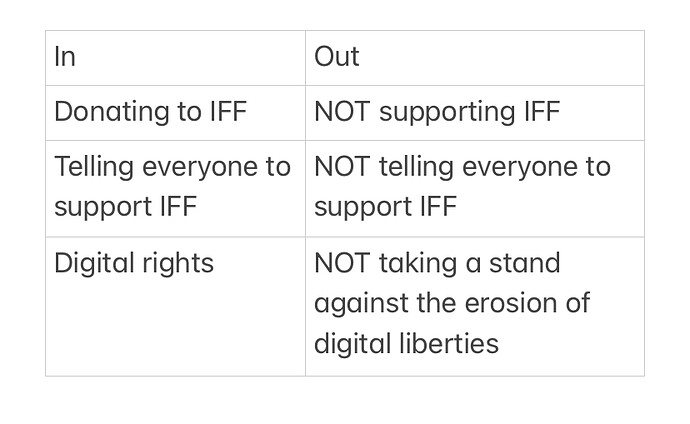Screen dimensions: 690x424
Task: Select the "Digital rights" cell
Action: point(175,305)
